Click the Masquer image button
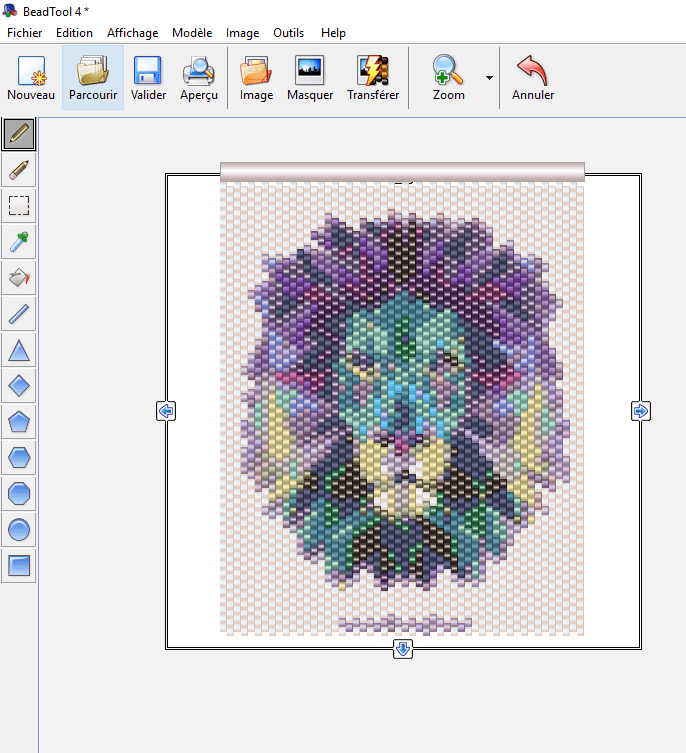 pos(310,78)
